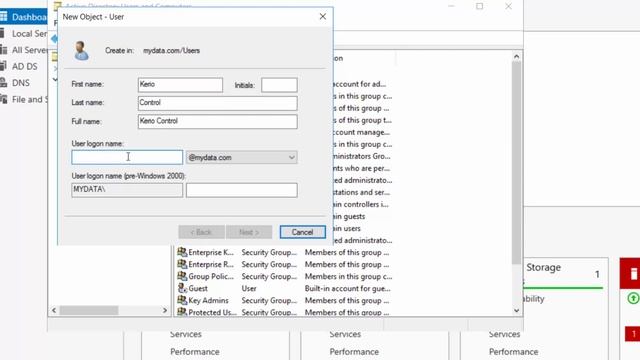Select the Protected Us... row name
Screen dimensions: 640x360
click(x=212, y=312)
